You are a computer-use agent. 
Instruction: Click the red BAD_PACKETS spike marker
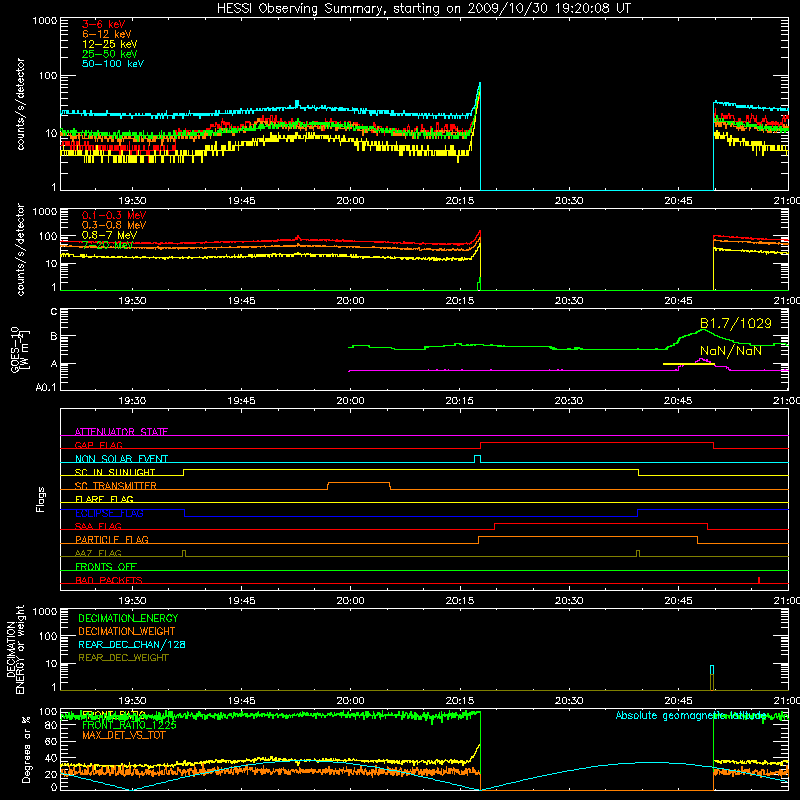coord(759,580)
